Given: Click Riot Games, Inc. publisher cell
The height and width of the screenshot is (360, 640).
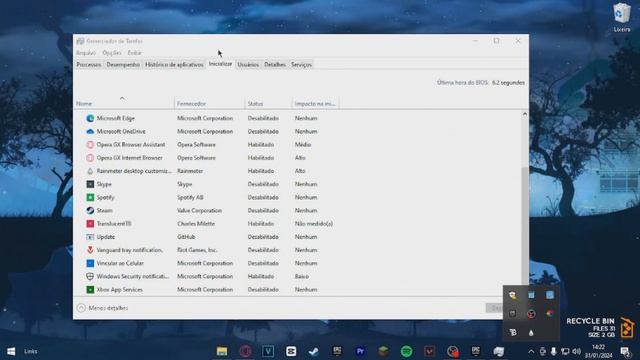Looking at the screenshot, I should 197,250.
